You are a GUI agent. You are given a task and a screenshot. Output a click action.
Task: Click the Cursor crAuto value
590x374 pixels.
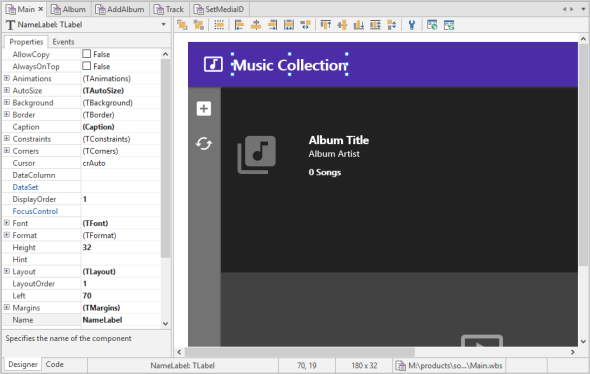pos(120,163)
